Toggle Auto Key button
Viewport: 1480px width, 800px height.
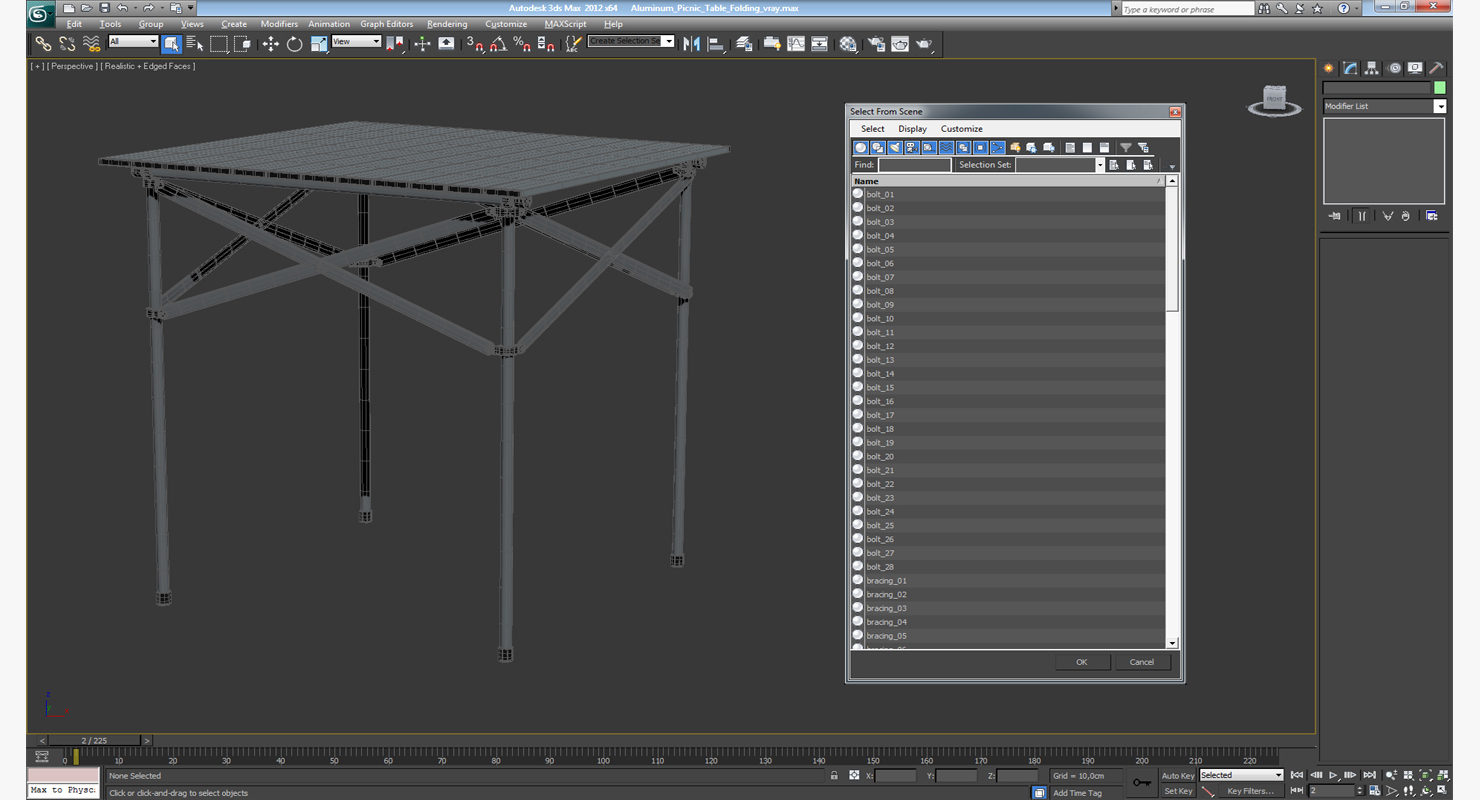(x=1178, y=775)
